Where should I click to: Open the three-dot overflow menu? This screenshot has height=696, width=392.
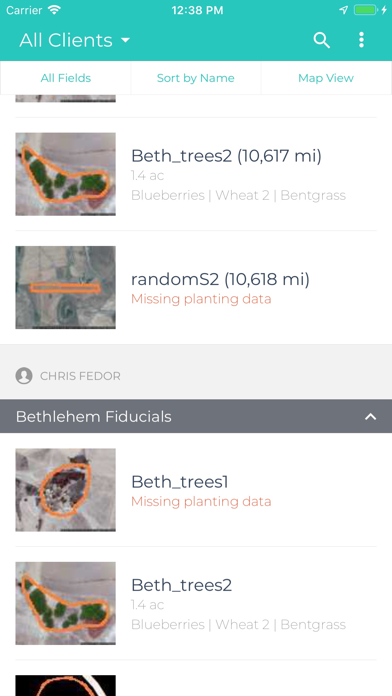[x=361, y=40]
